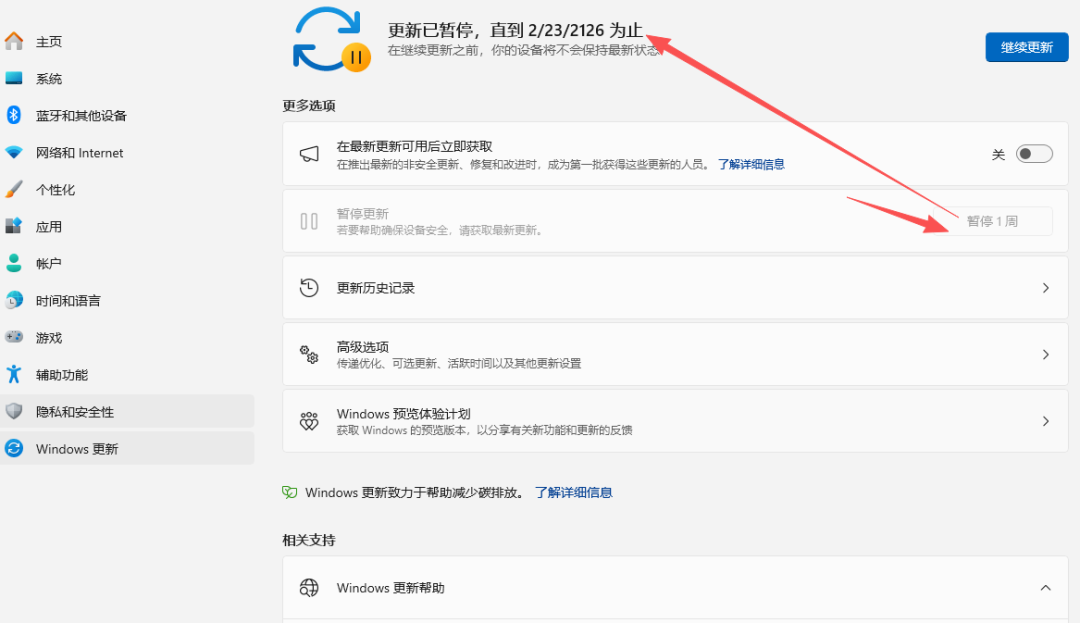Viewport: 1080px width, 623px height.
Task: Click the Windows 更新 sync icon in sidebar
Action: (14, 448)
